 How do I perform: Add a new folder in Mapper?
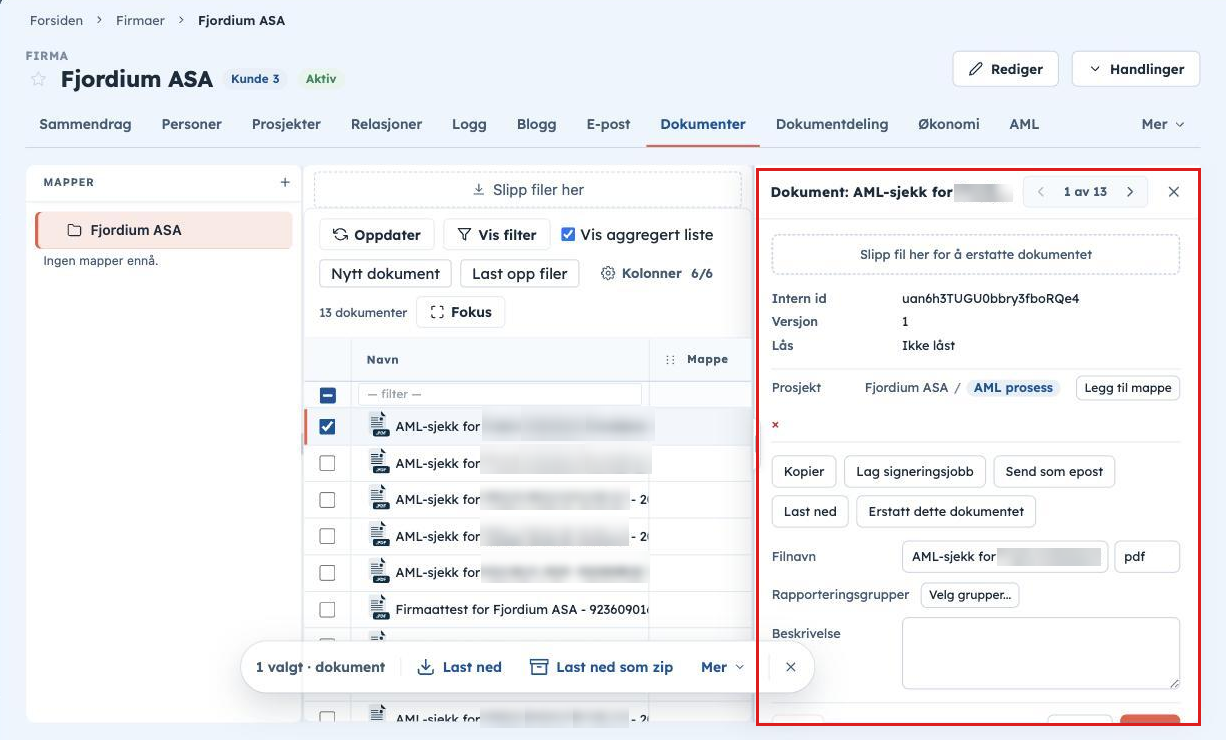[x=285, y=182]
